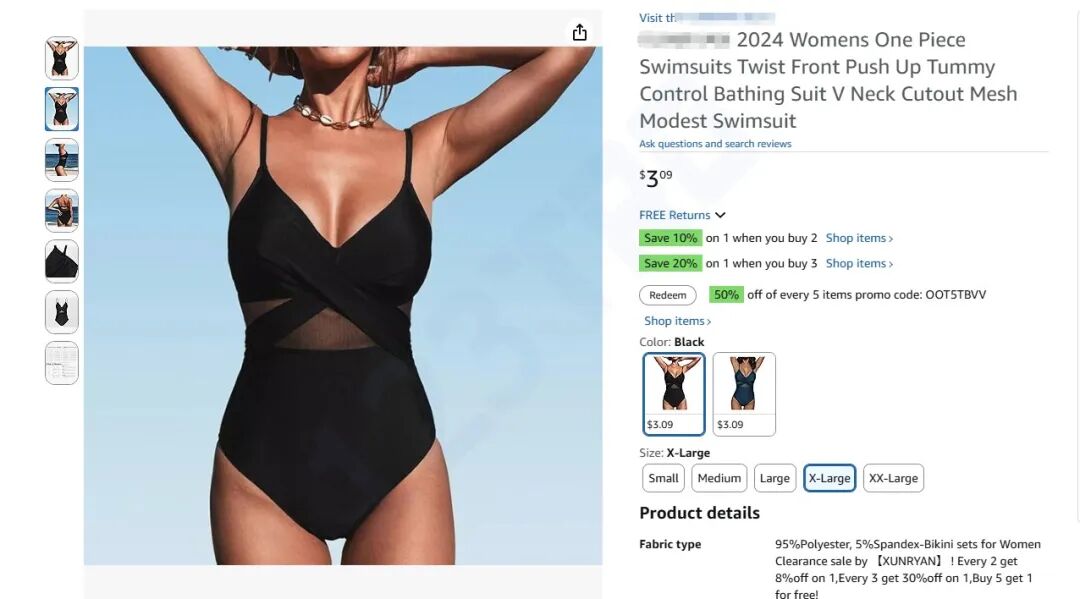The width and height of the screenshot is (1080, 599).
Task: Open the size chart thumbnail
Action: [x=62, y=363]
